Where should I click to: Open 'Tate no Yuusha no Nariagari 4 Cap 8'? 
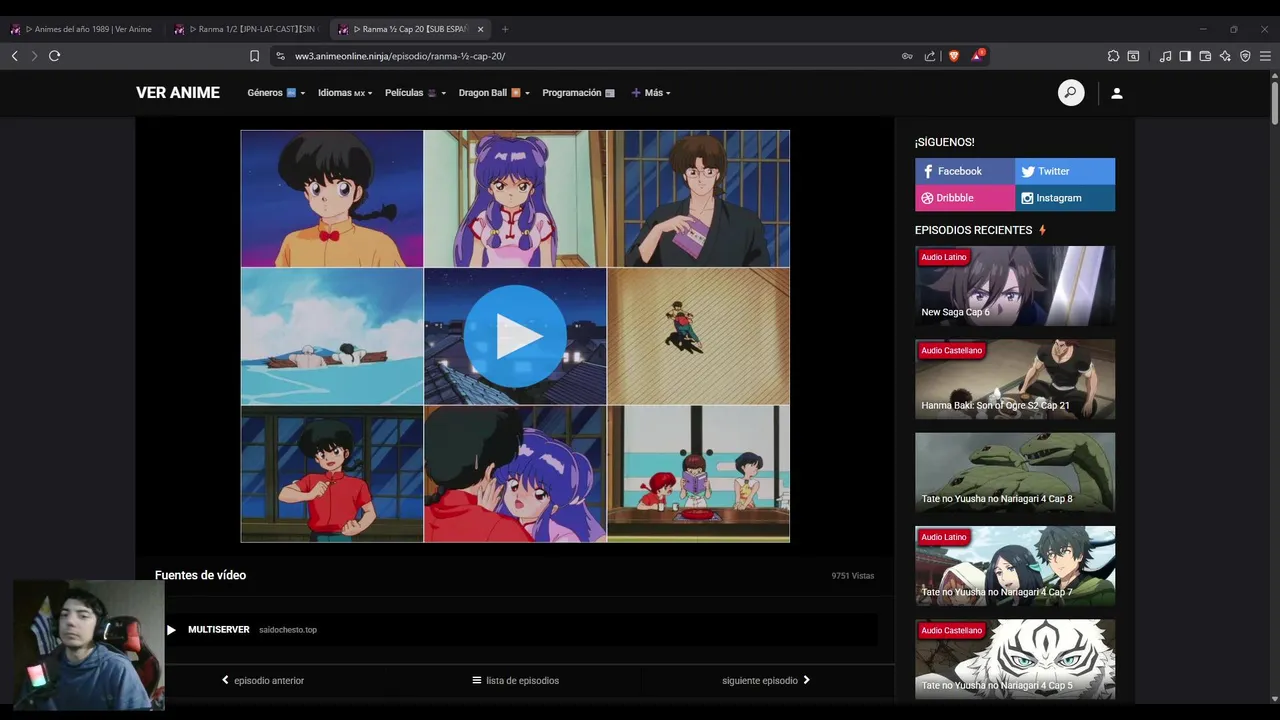[1015, 473]
